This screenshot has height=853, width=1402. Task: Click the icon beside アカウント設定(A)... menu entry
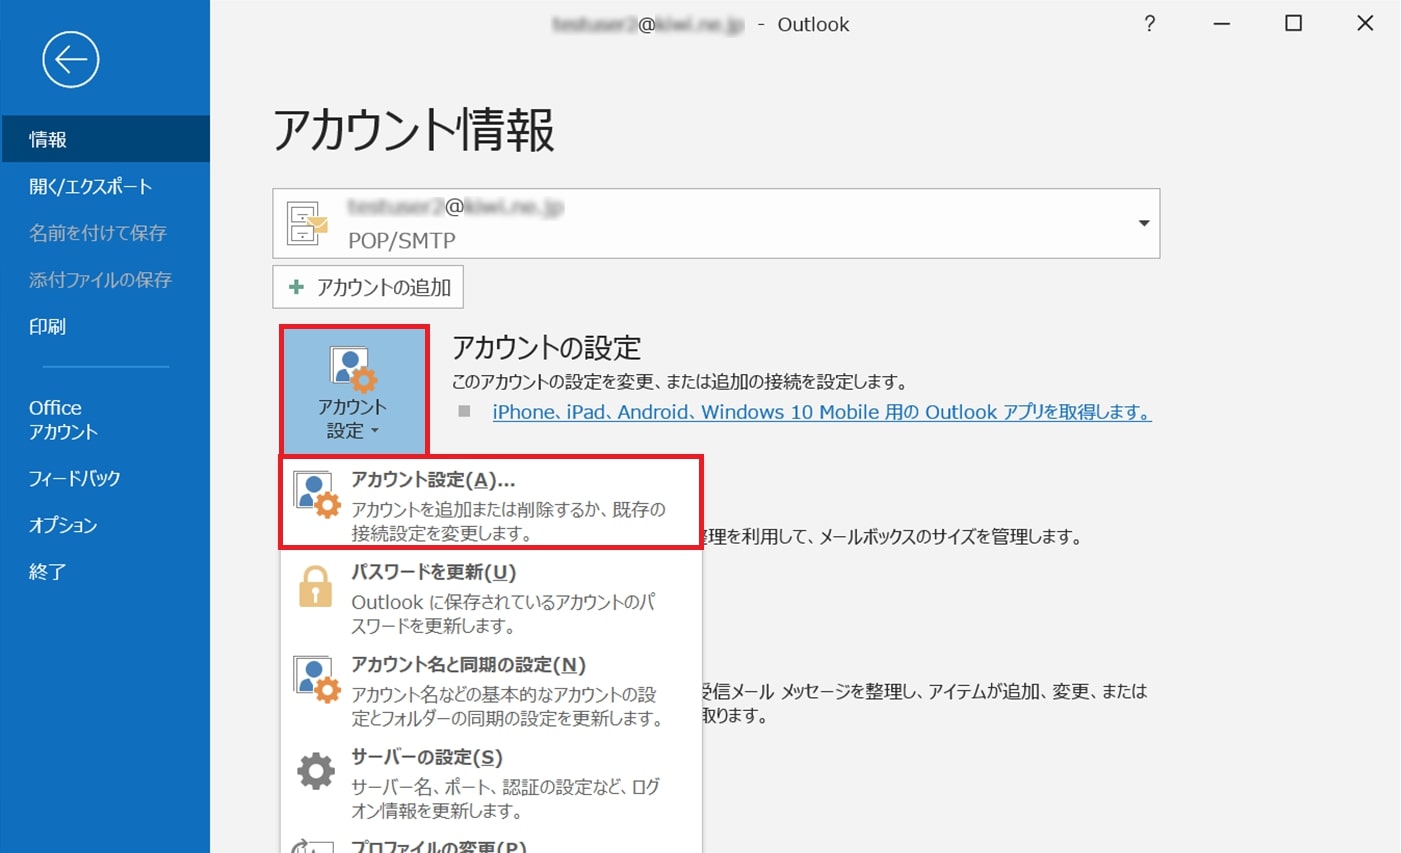click(x=316, y=494)
